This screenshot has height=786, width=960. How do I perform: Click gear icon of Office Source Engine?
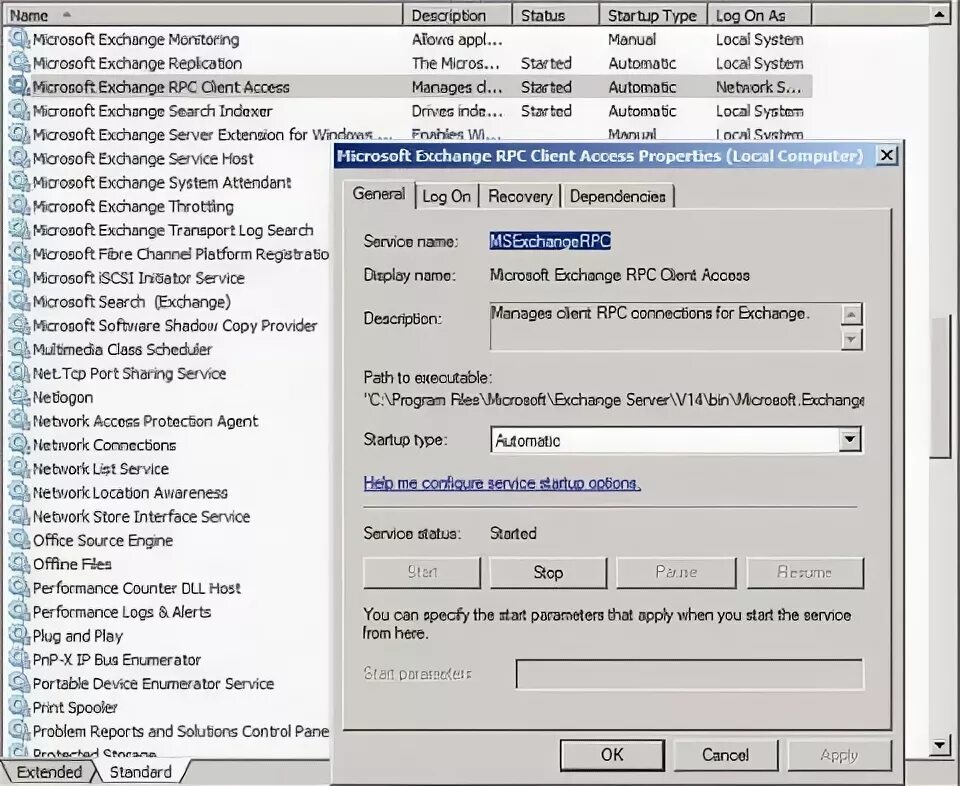point(19,541)
